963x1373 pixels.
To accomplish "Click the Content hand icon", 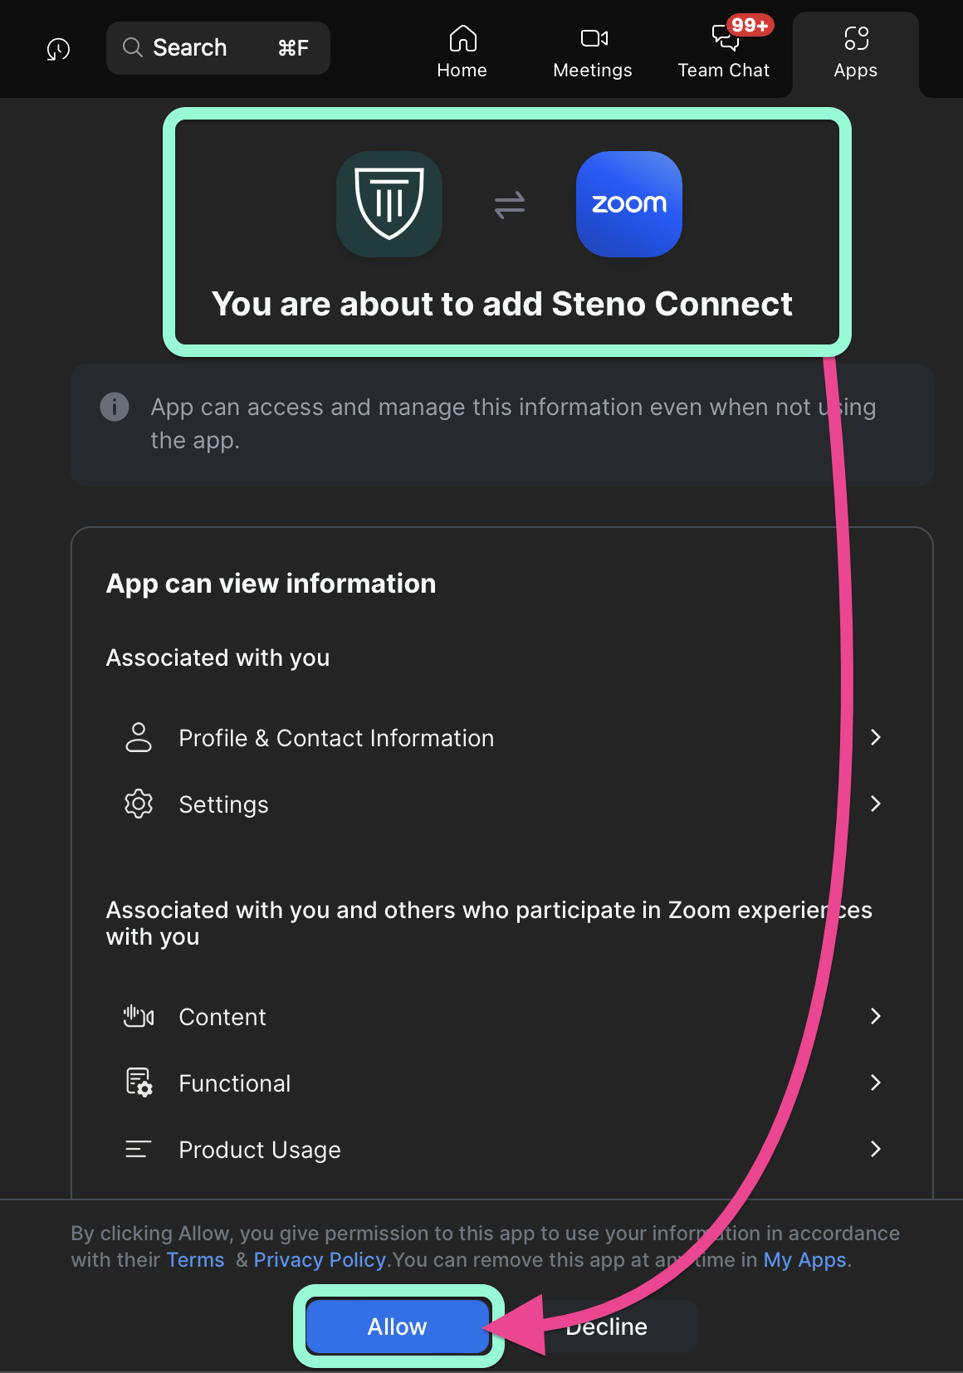I will (138, 1016).
